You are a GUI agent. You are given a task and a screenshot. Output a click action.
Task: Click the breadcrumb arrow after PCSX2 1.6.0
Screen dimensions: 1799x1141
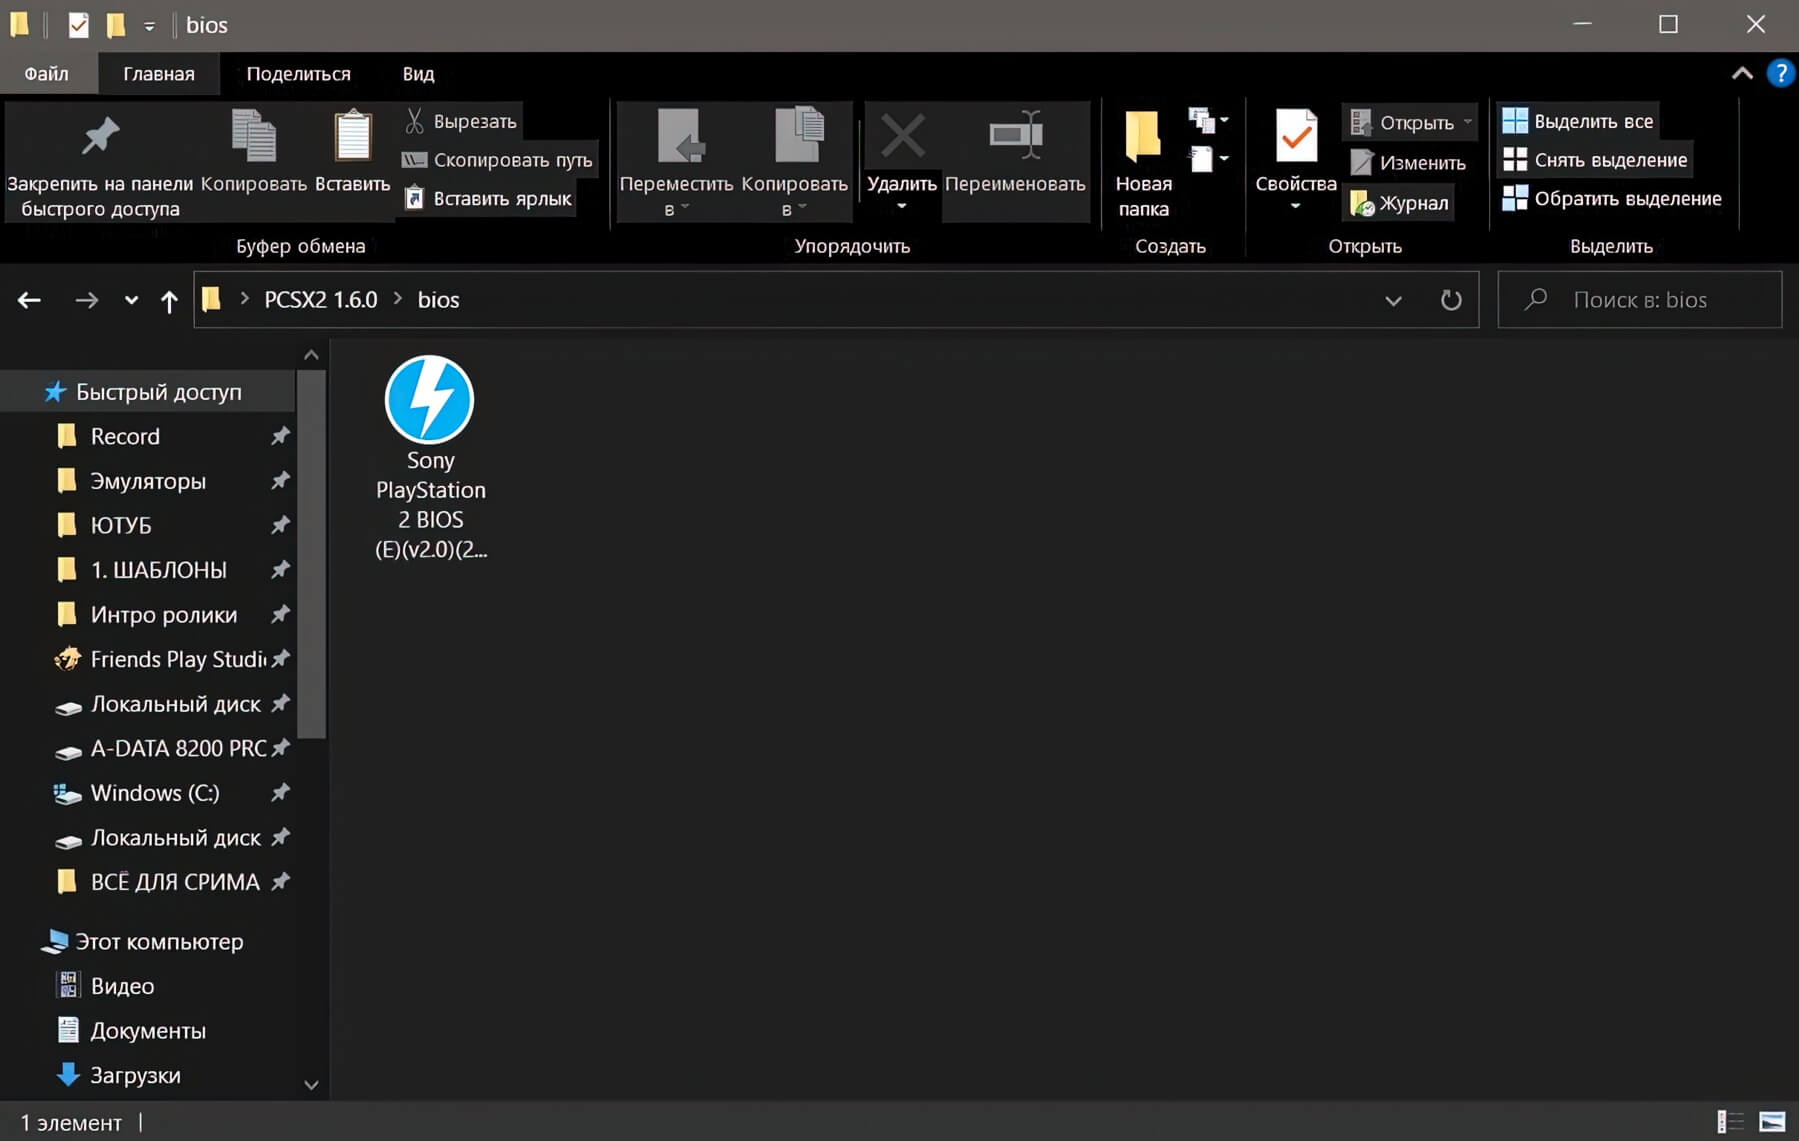pos(398,299)
